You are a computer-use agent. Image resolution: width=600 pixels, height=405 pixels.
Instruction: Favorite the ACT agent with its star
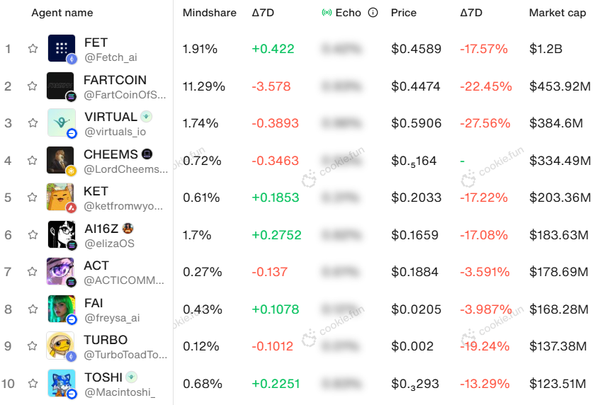click(x=33, y=271)
